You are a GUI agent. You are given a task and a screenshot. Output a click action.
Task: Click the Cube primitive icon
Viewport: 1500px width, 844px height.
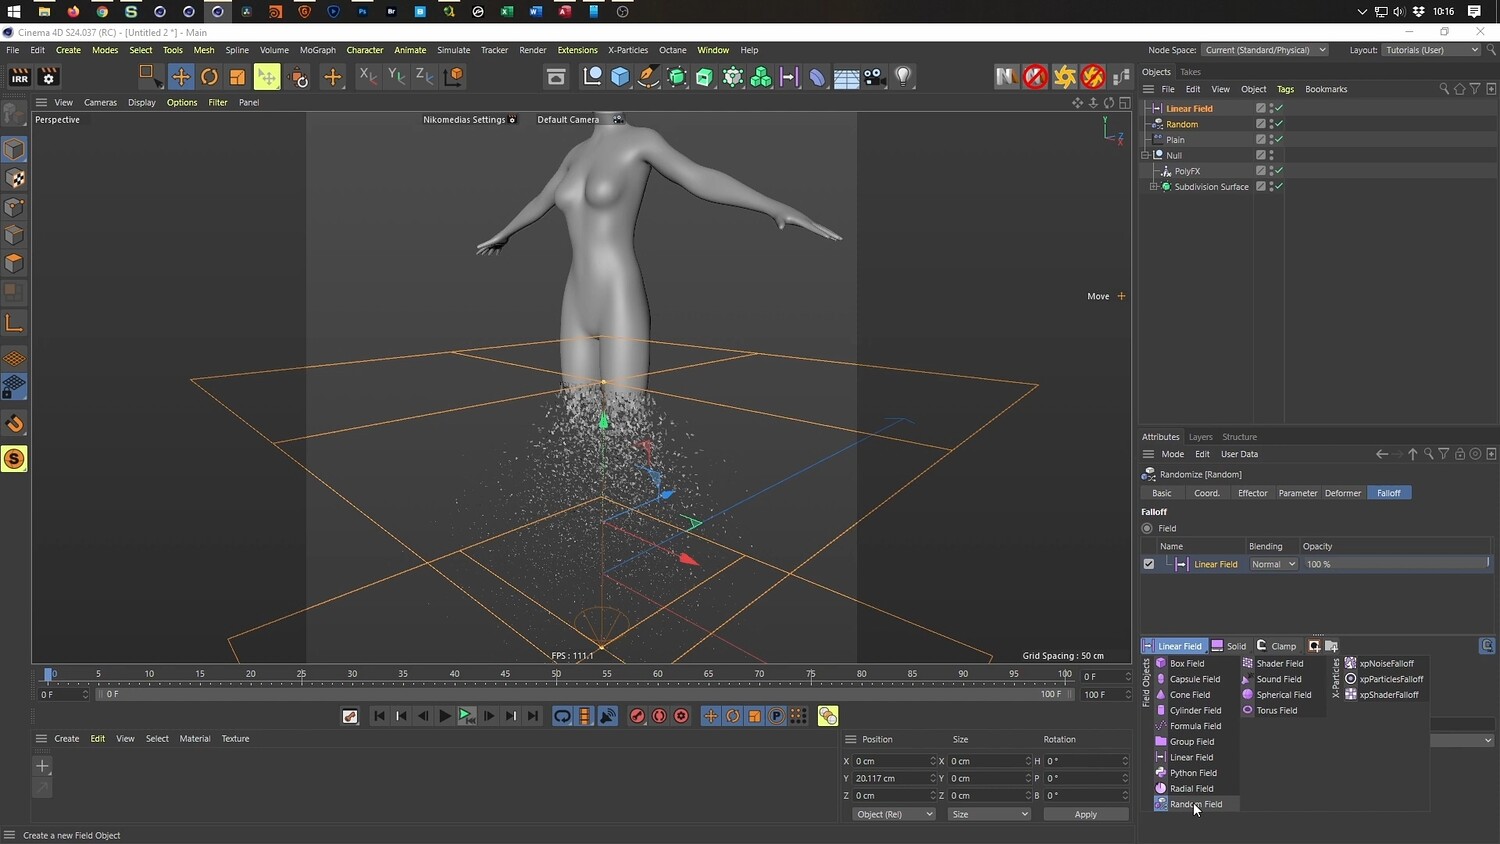tap(620, 77)
